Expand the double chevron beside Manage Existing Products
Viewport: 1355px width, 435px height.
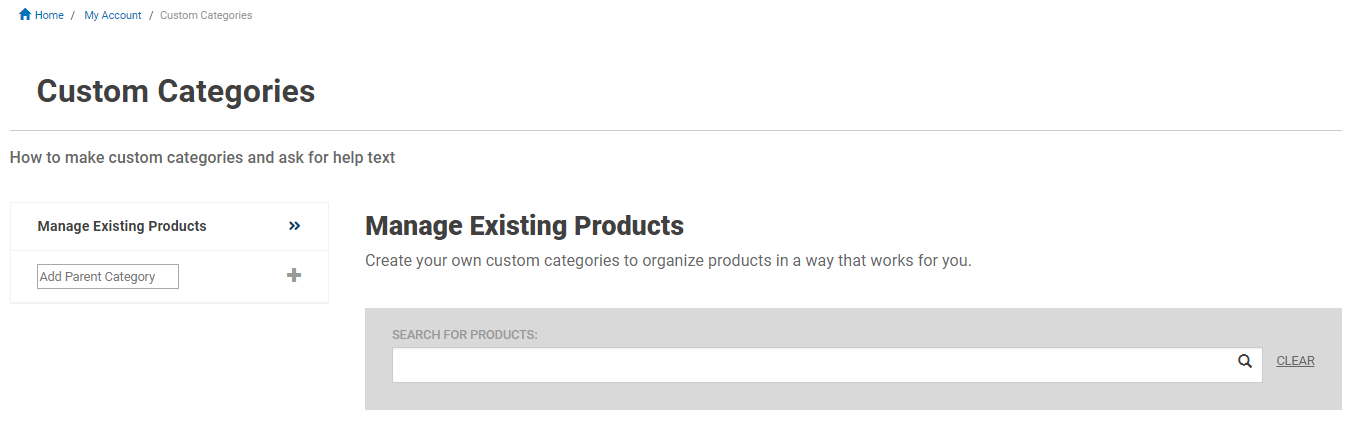coord(294,226)
